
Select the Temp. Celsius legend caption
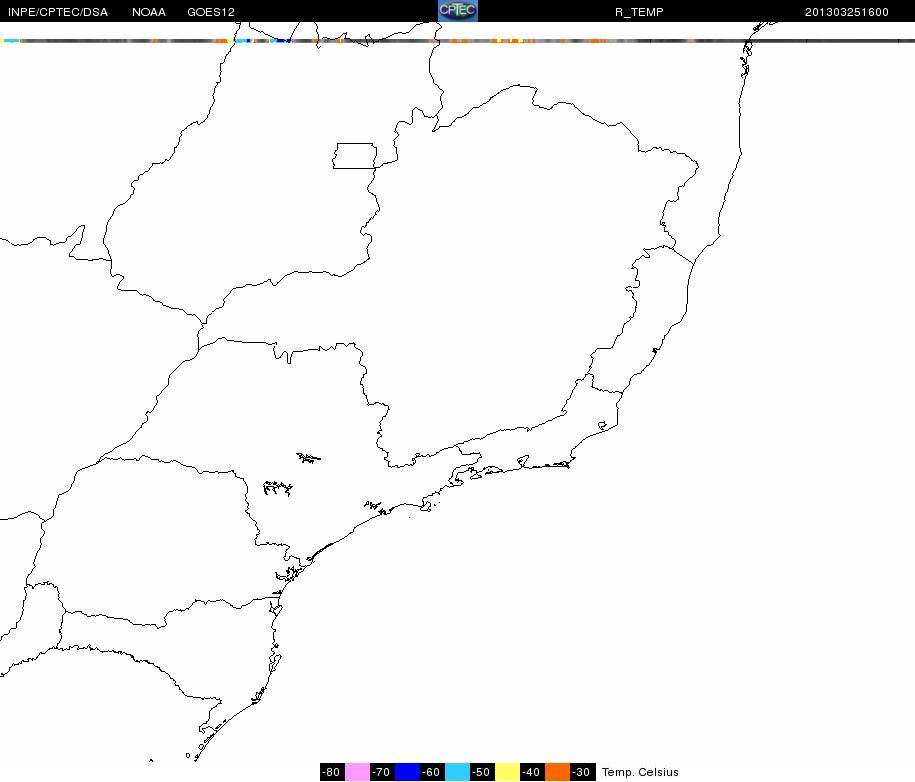pos(640,772)
